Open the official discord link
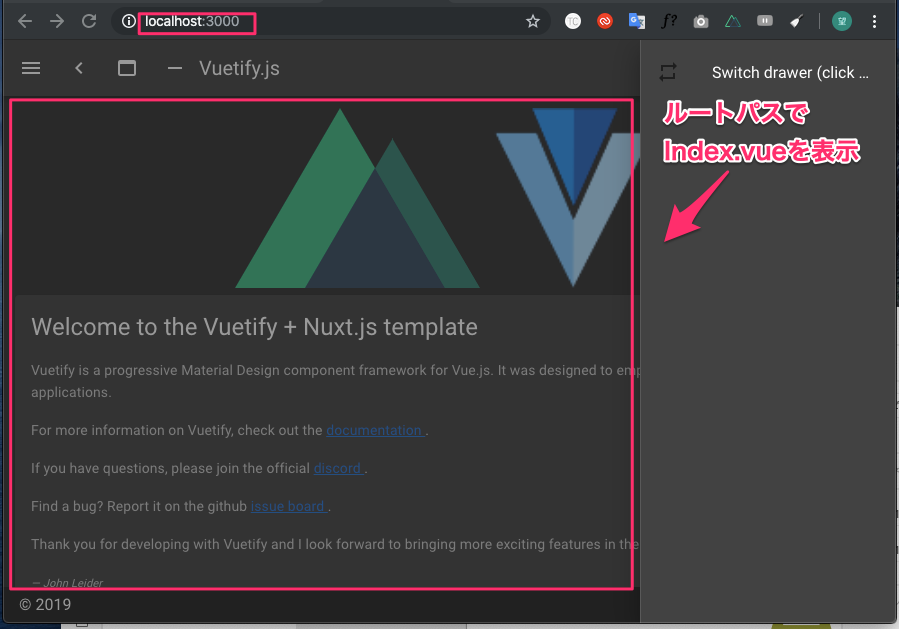899x629 pixels. (338, 468)
